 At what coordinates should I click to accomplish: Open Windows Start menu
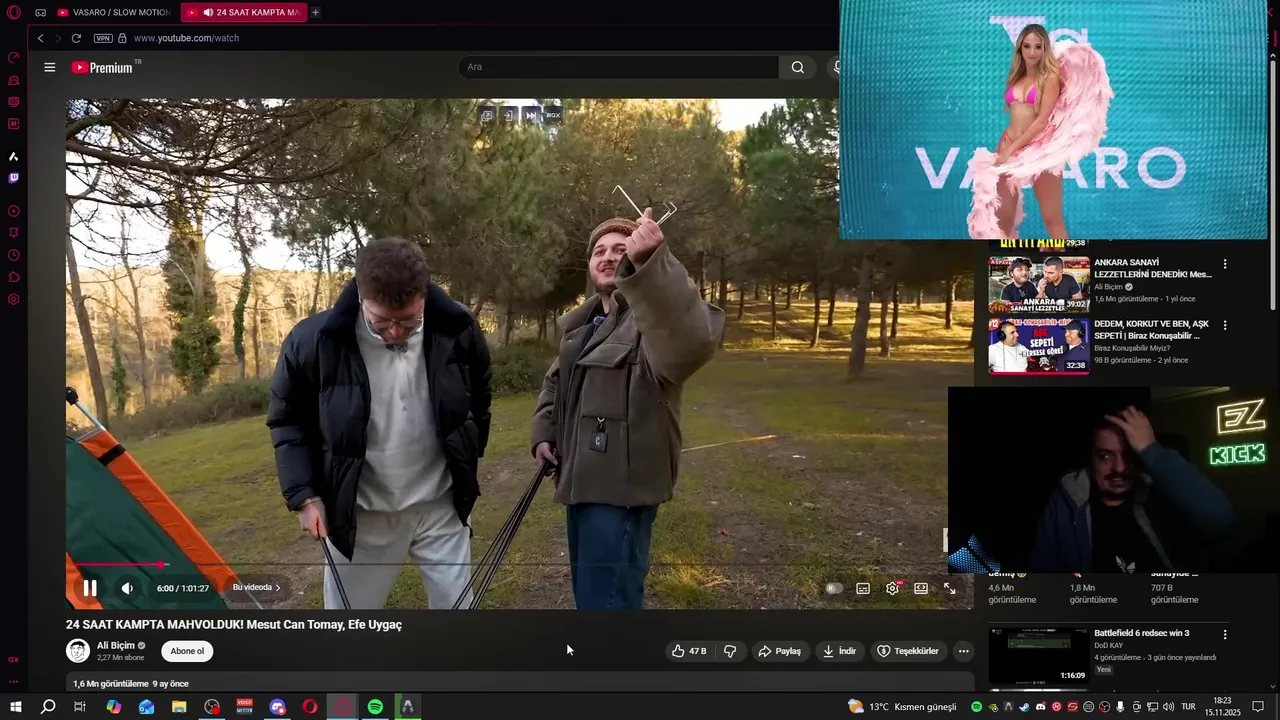point(15,707)
